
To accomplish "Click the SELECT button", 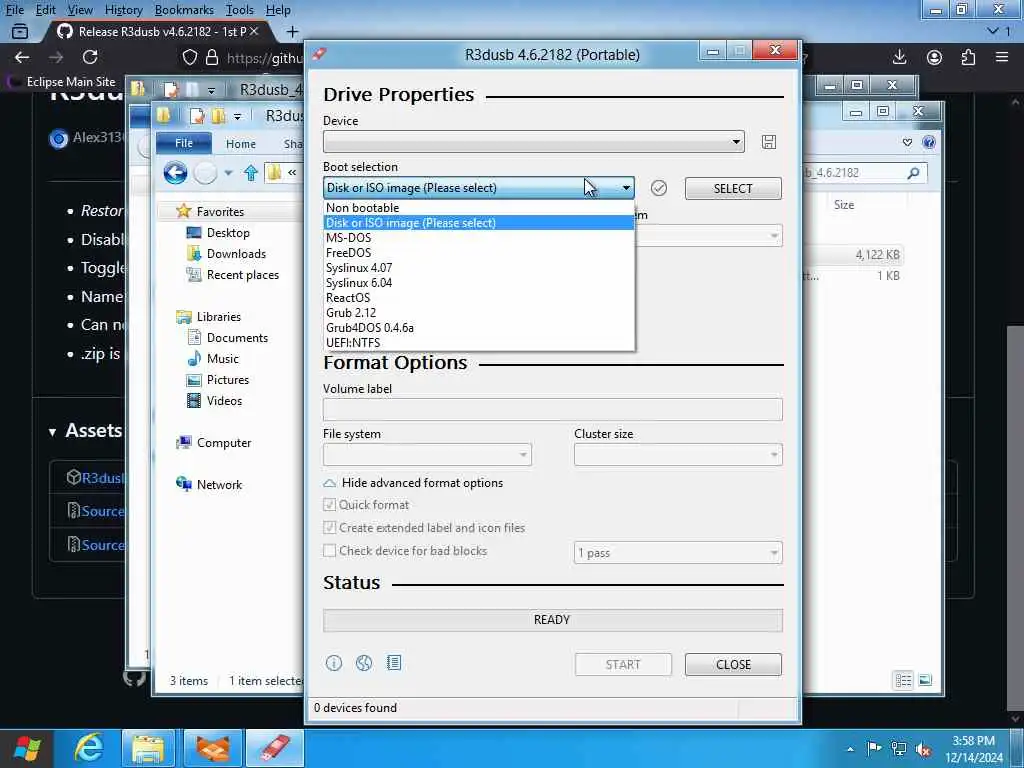I will 733,189.
